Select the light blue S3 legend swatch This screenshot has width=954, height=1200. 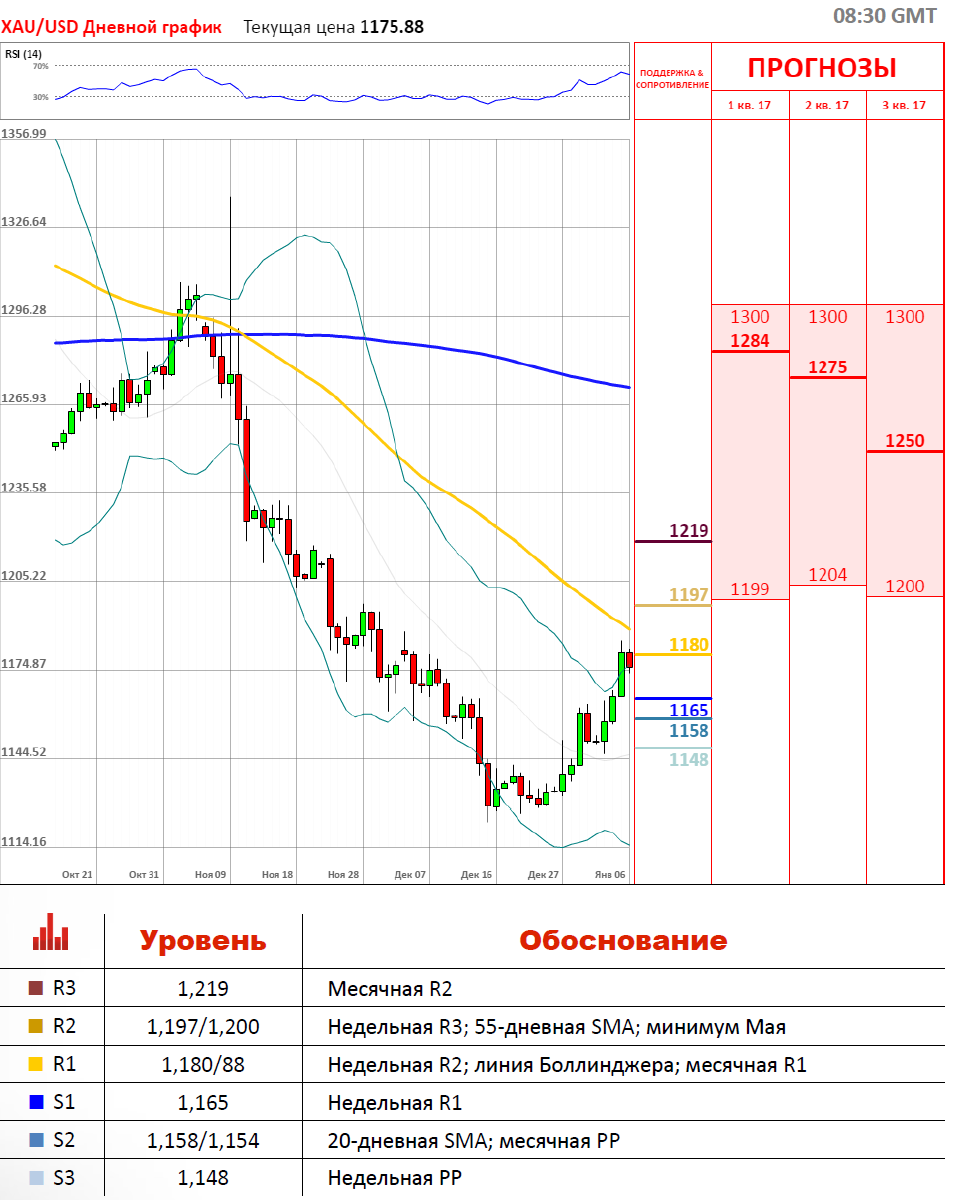point(37,1179)
